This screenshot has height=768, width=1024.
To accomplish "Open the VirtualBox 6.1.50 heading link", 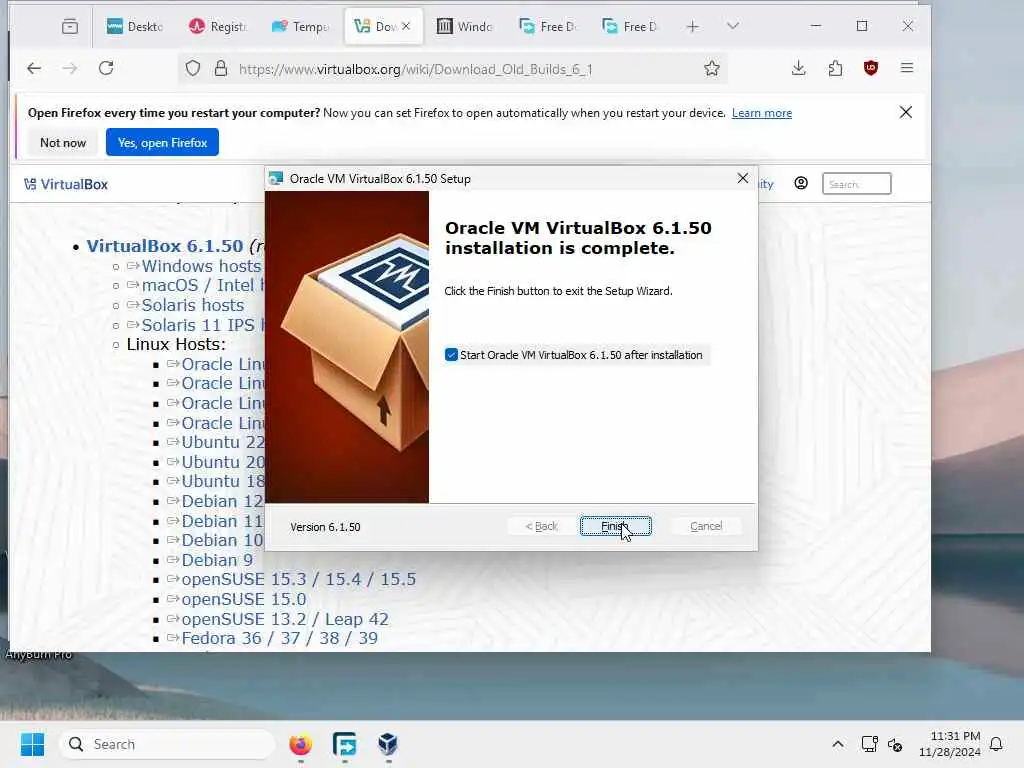I will (165, 246).
